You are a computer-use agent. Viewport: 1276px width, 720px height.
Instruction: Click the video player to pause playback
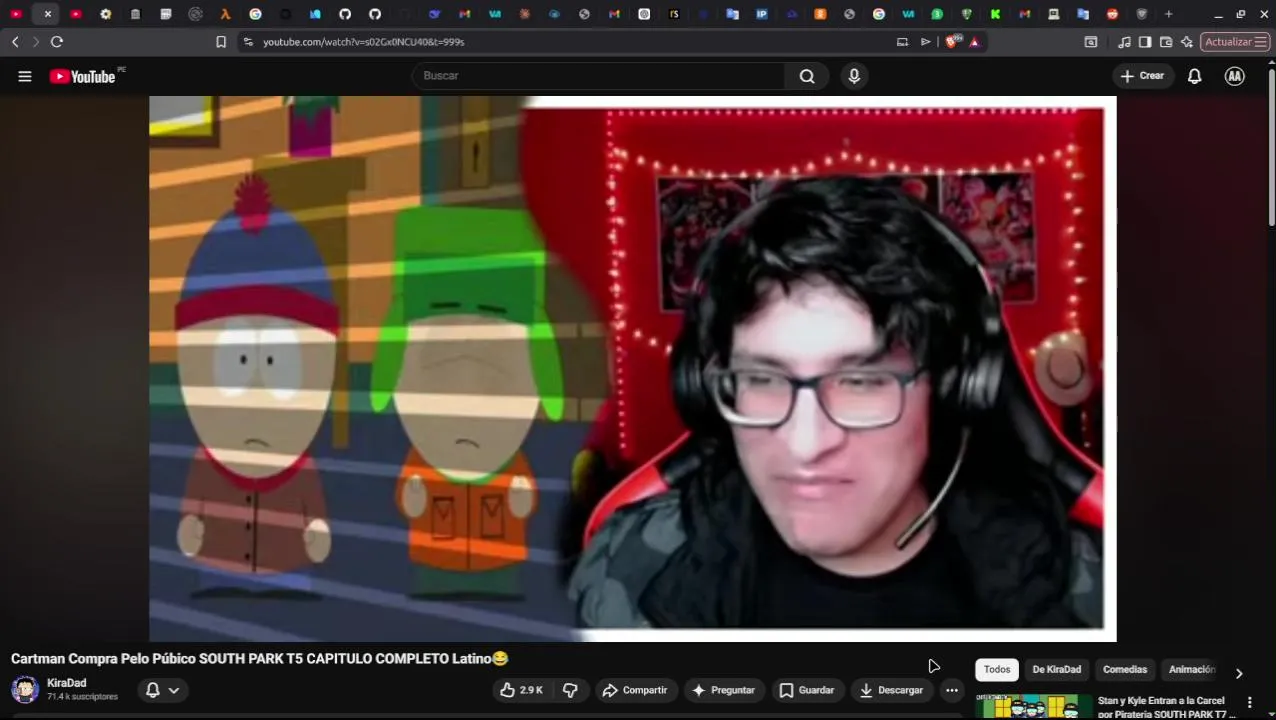(x=632, y=368)
